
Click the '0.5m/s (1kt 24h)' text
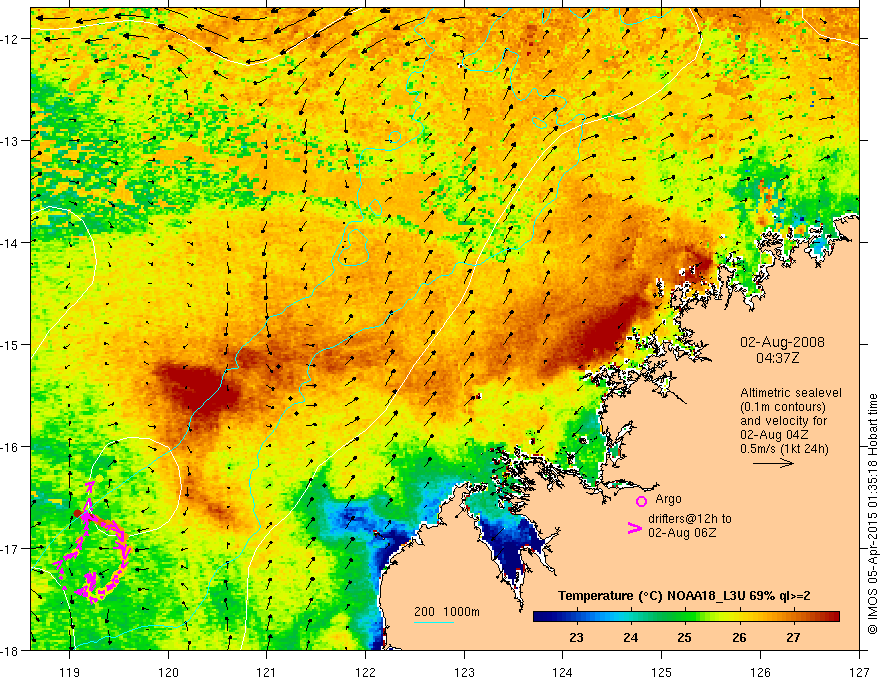(x=785, y=449)
